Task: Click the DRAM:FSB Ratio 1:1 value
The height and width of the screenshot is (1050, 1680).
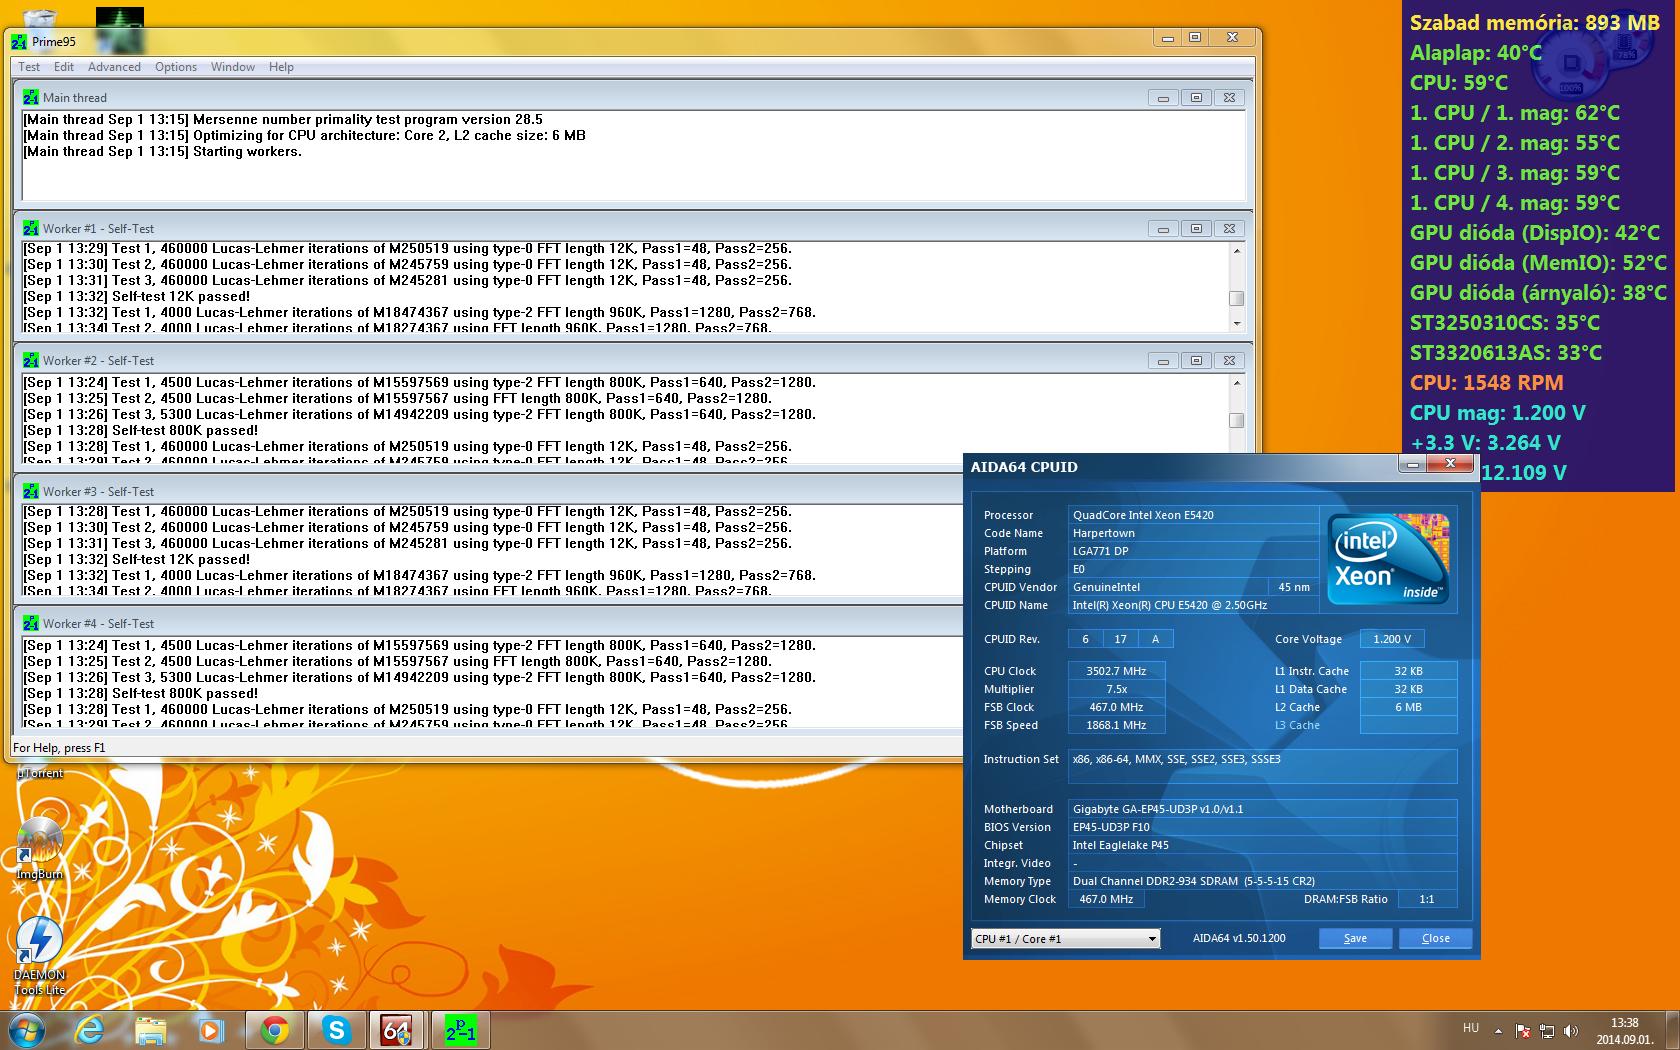Action: (x=1427, y=899)
